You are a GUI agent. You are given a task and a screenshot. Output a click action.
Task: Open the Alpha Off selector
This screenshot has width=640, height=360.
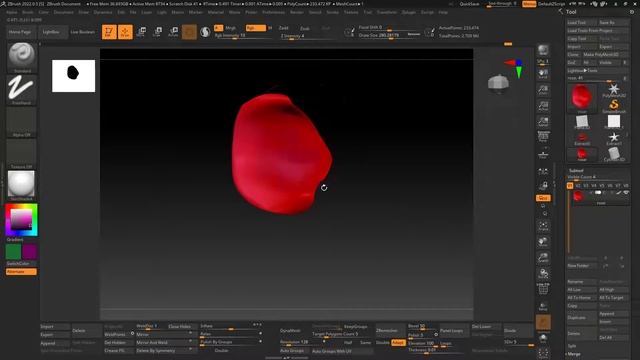click(x=22, y=122)
